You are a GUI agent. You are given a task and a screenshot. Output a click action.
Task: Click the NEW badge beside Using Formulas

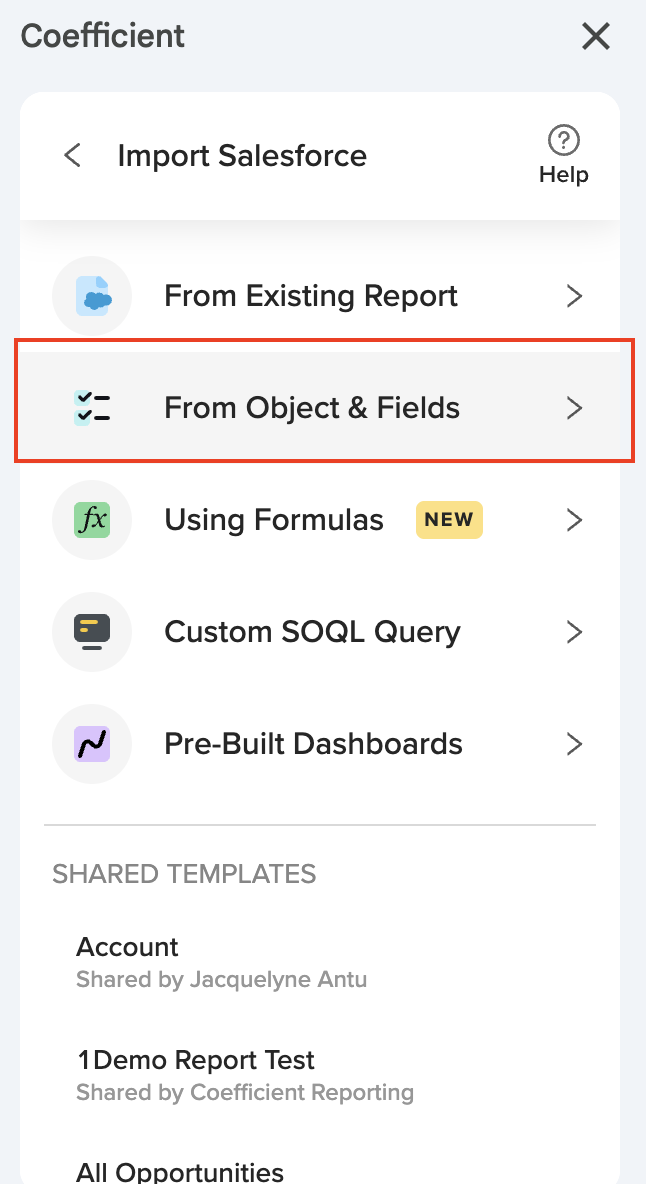coord(449,520)
